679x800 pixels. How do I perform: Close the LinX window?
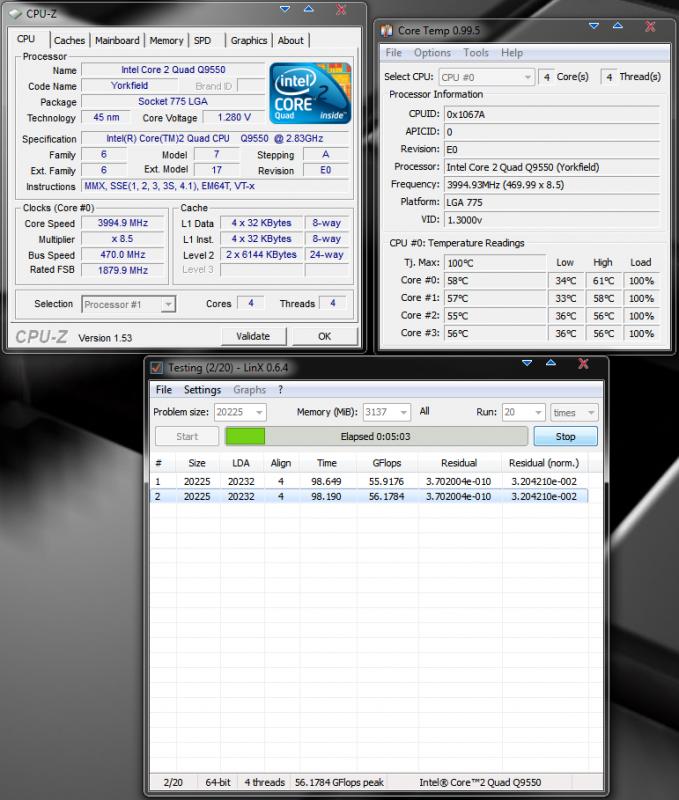(x=583, y=363)
